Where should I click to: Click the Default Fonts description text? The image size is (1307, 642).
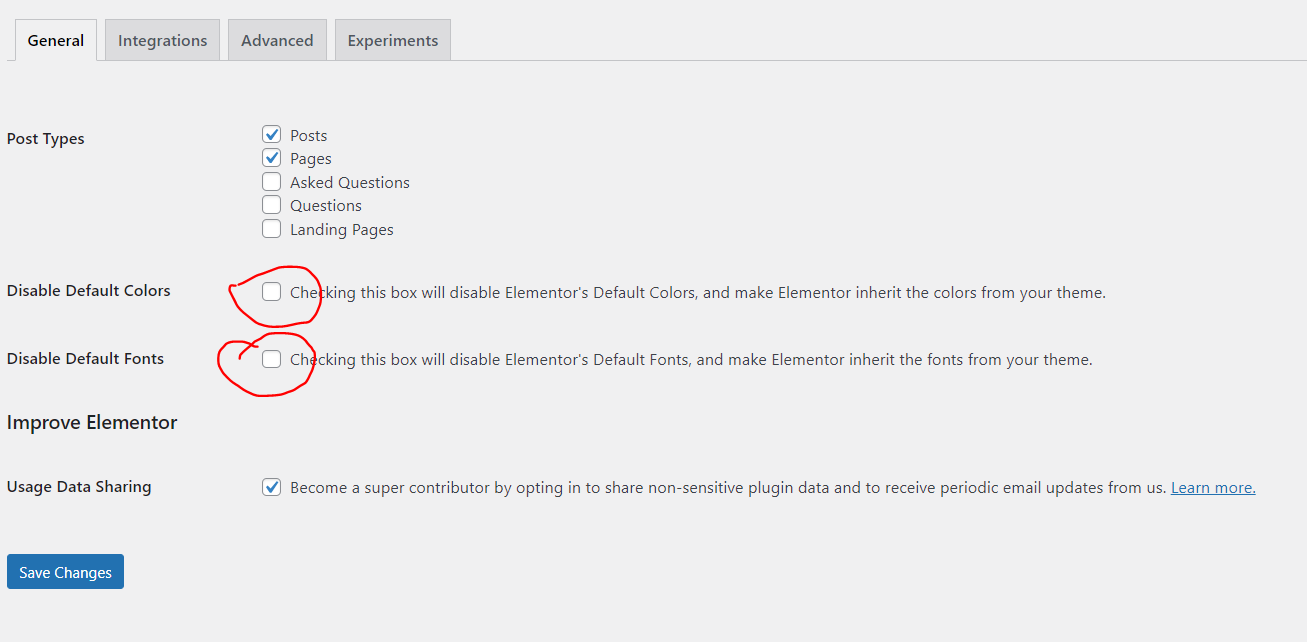point(691,360)
